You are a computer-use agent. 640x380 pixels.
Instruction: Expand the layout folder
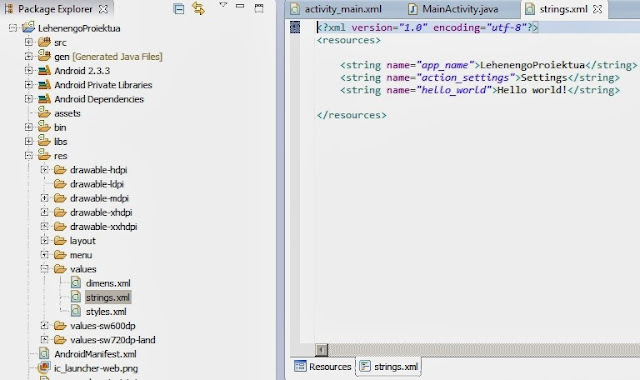coord(44,240)
